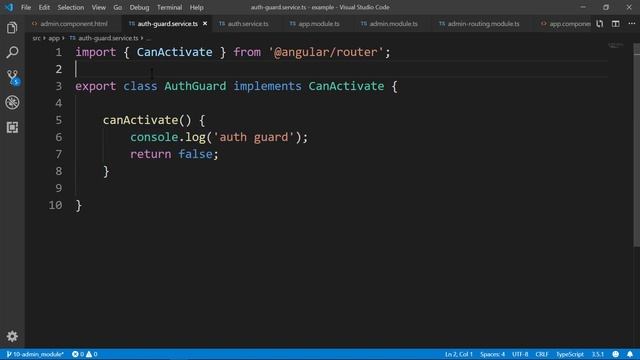The width and height of the screenshot is (640, 360).
Task: Click the '@angular/router' string
Action: 326,52
